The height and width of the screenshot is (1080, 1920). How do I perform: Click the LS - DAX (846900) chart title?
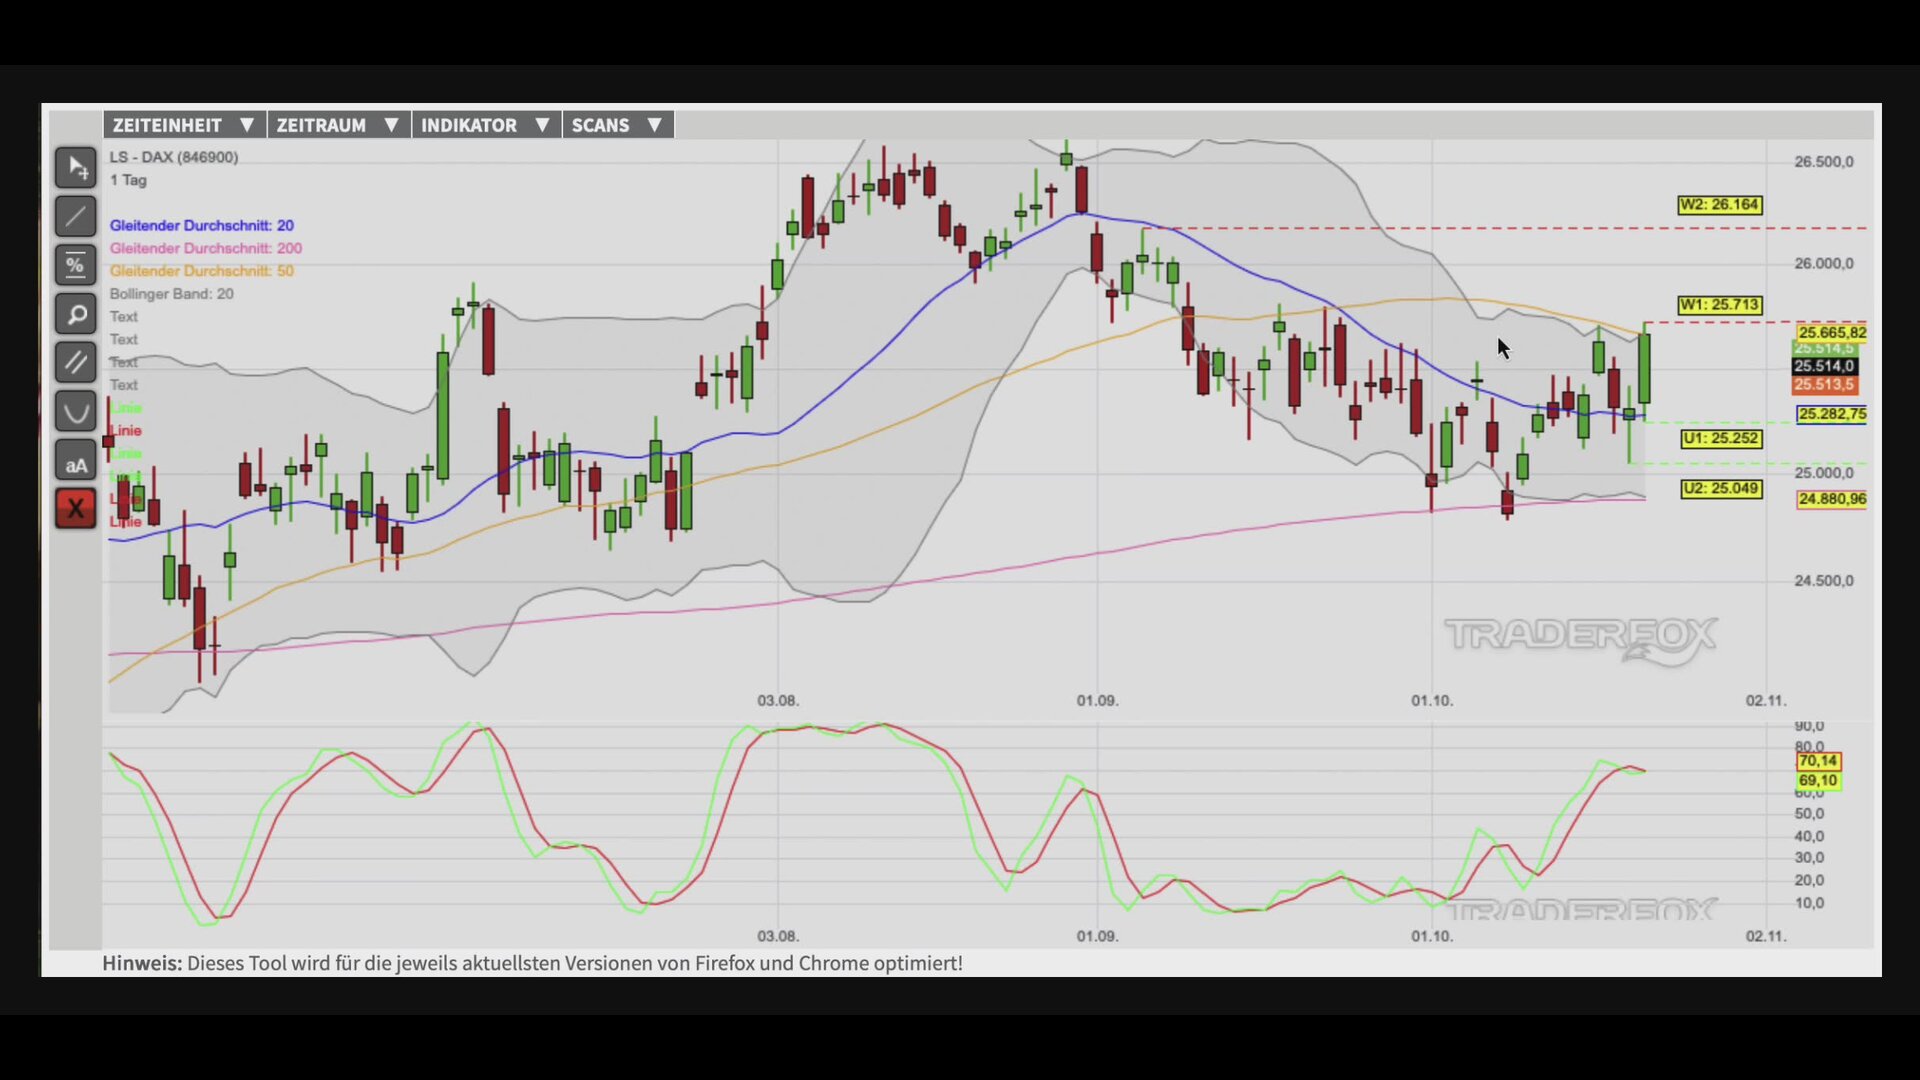click(x=173, y=157)
